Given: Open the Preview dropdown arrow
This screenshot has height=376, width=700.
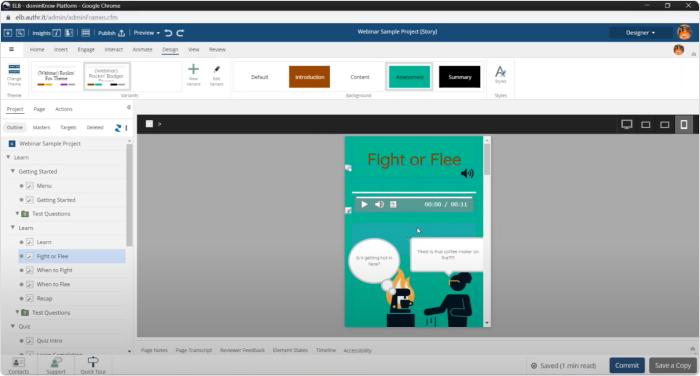Looking at the screenshot, I should [x=158, y=33].
